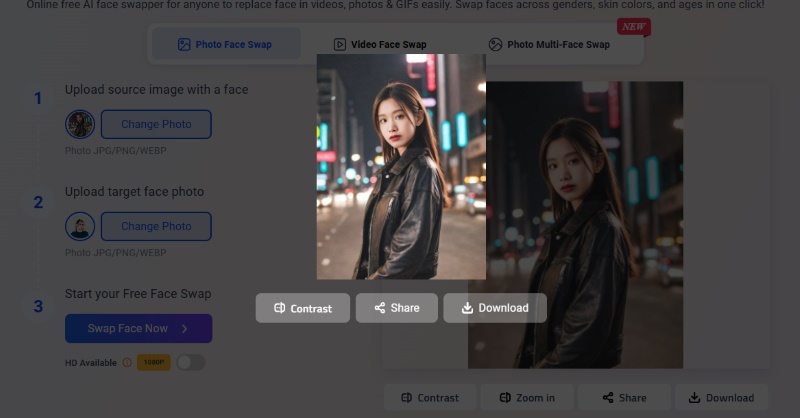
Task: Open the Photo Multi-Face Swap tab
Action: click(549, 44)
